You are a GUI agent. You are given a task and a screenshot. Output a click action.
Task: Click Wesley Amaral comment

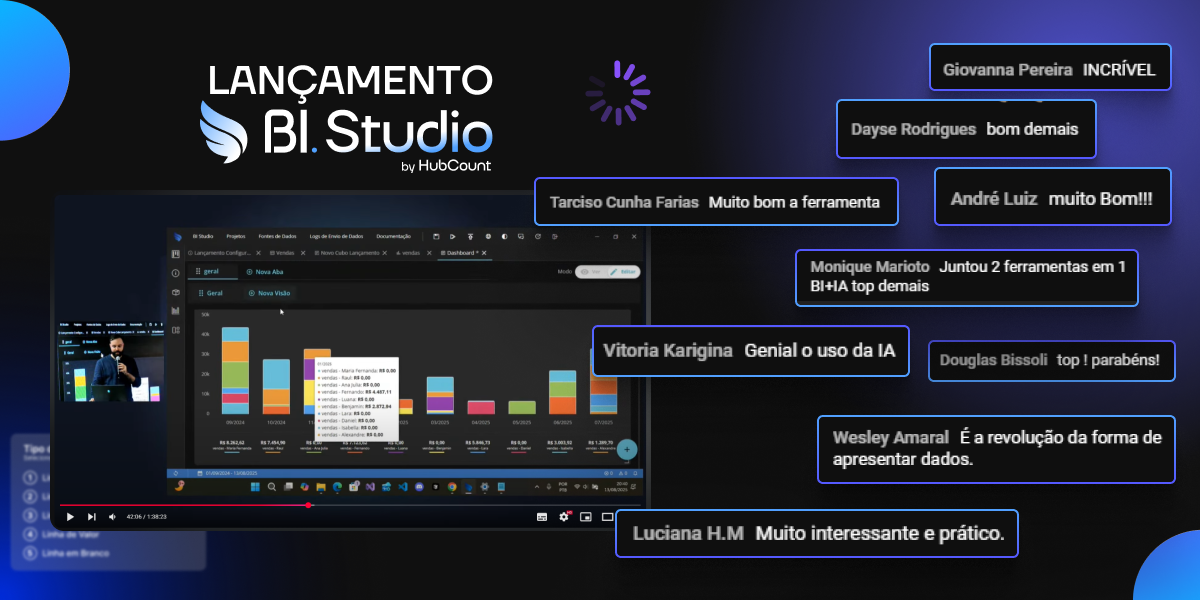996,449
